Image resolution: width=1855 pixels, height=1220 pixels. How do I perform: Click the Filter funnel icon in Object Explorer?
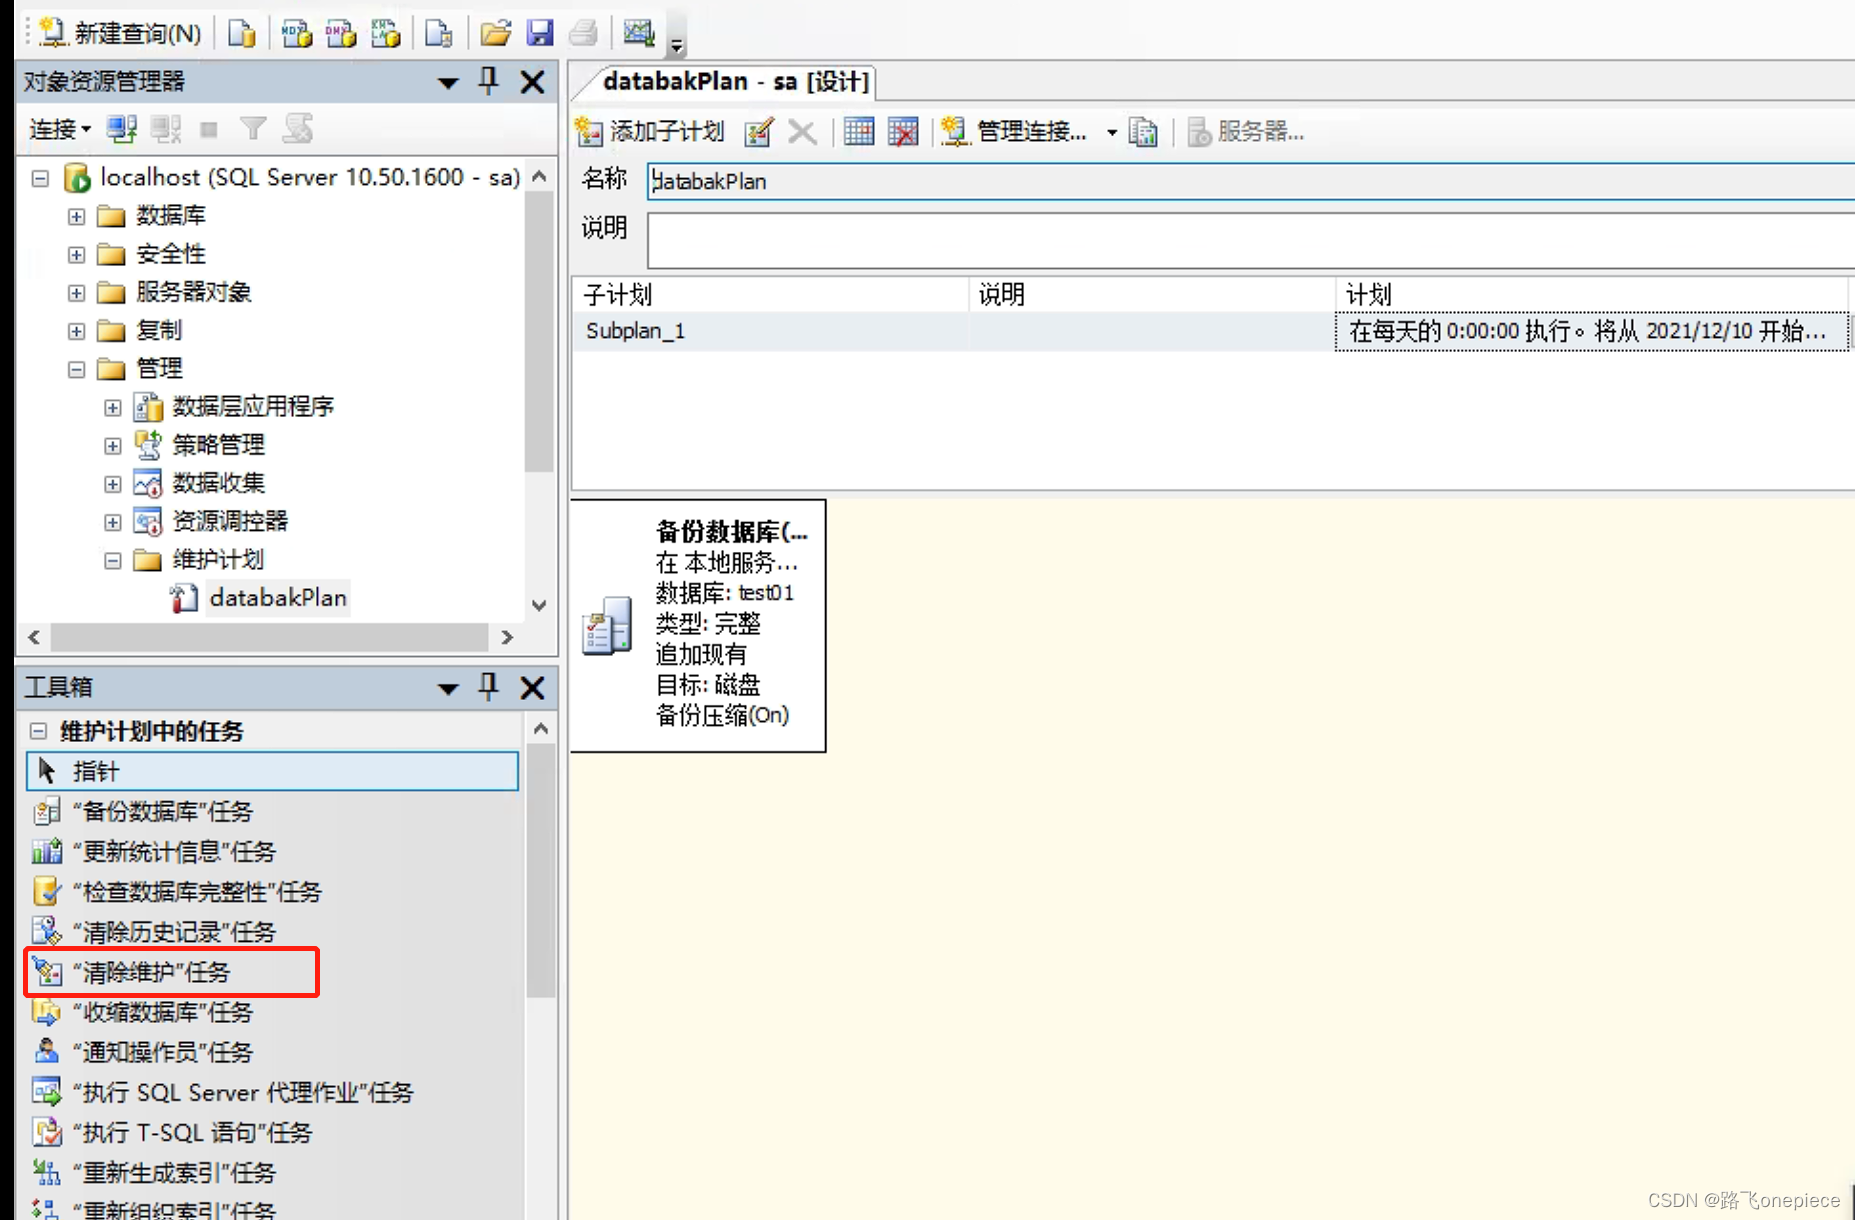pyautogui.click(x=253, y=129)
